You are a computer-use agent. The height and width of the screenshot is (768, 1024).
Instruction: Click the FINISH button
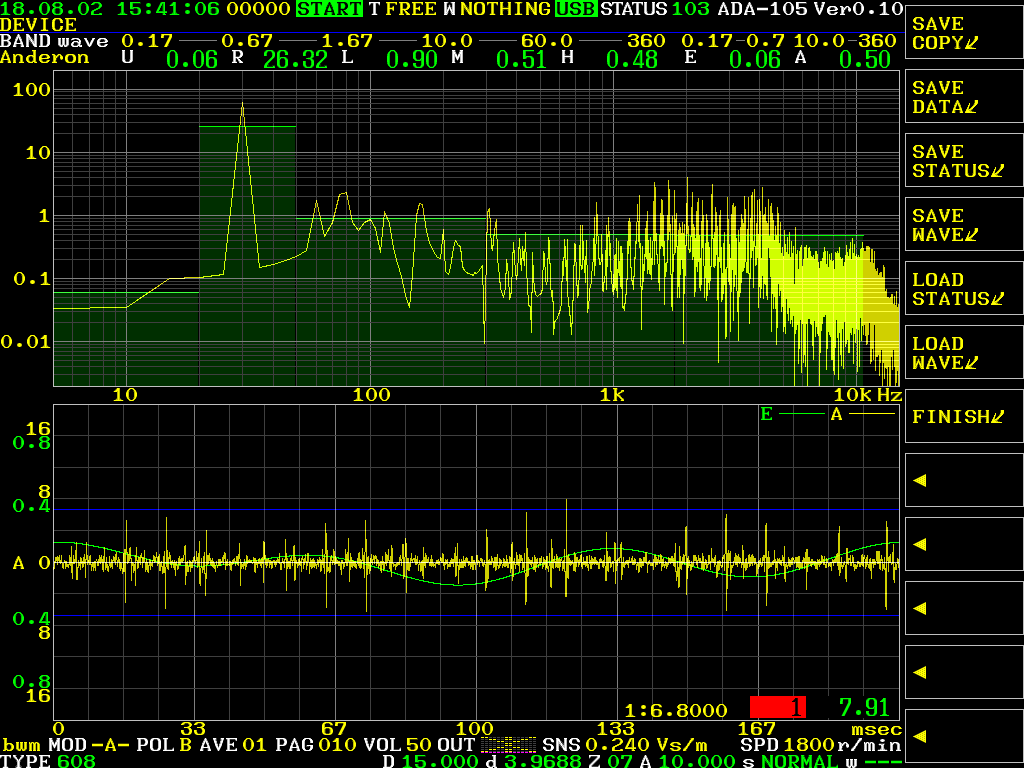964,416
